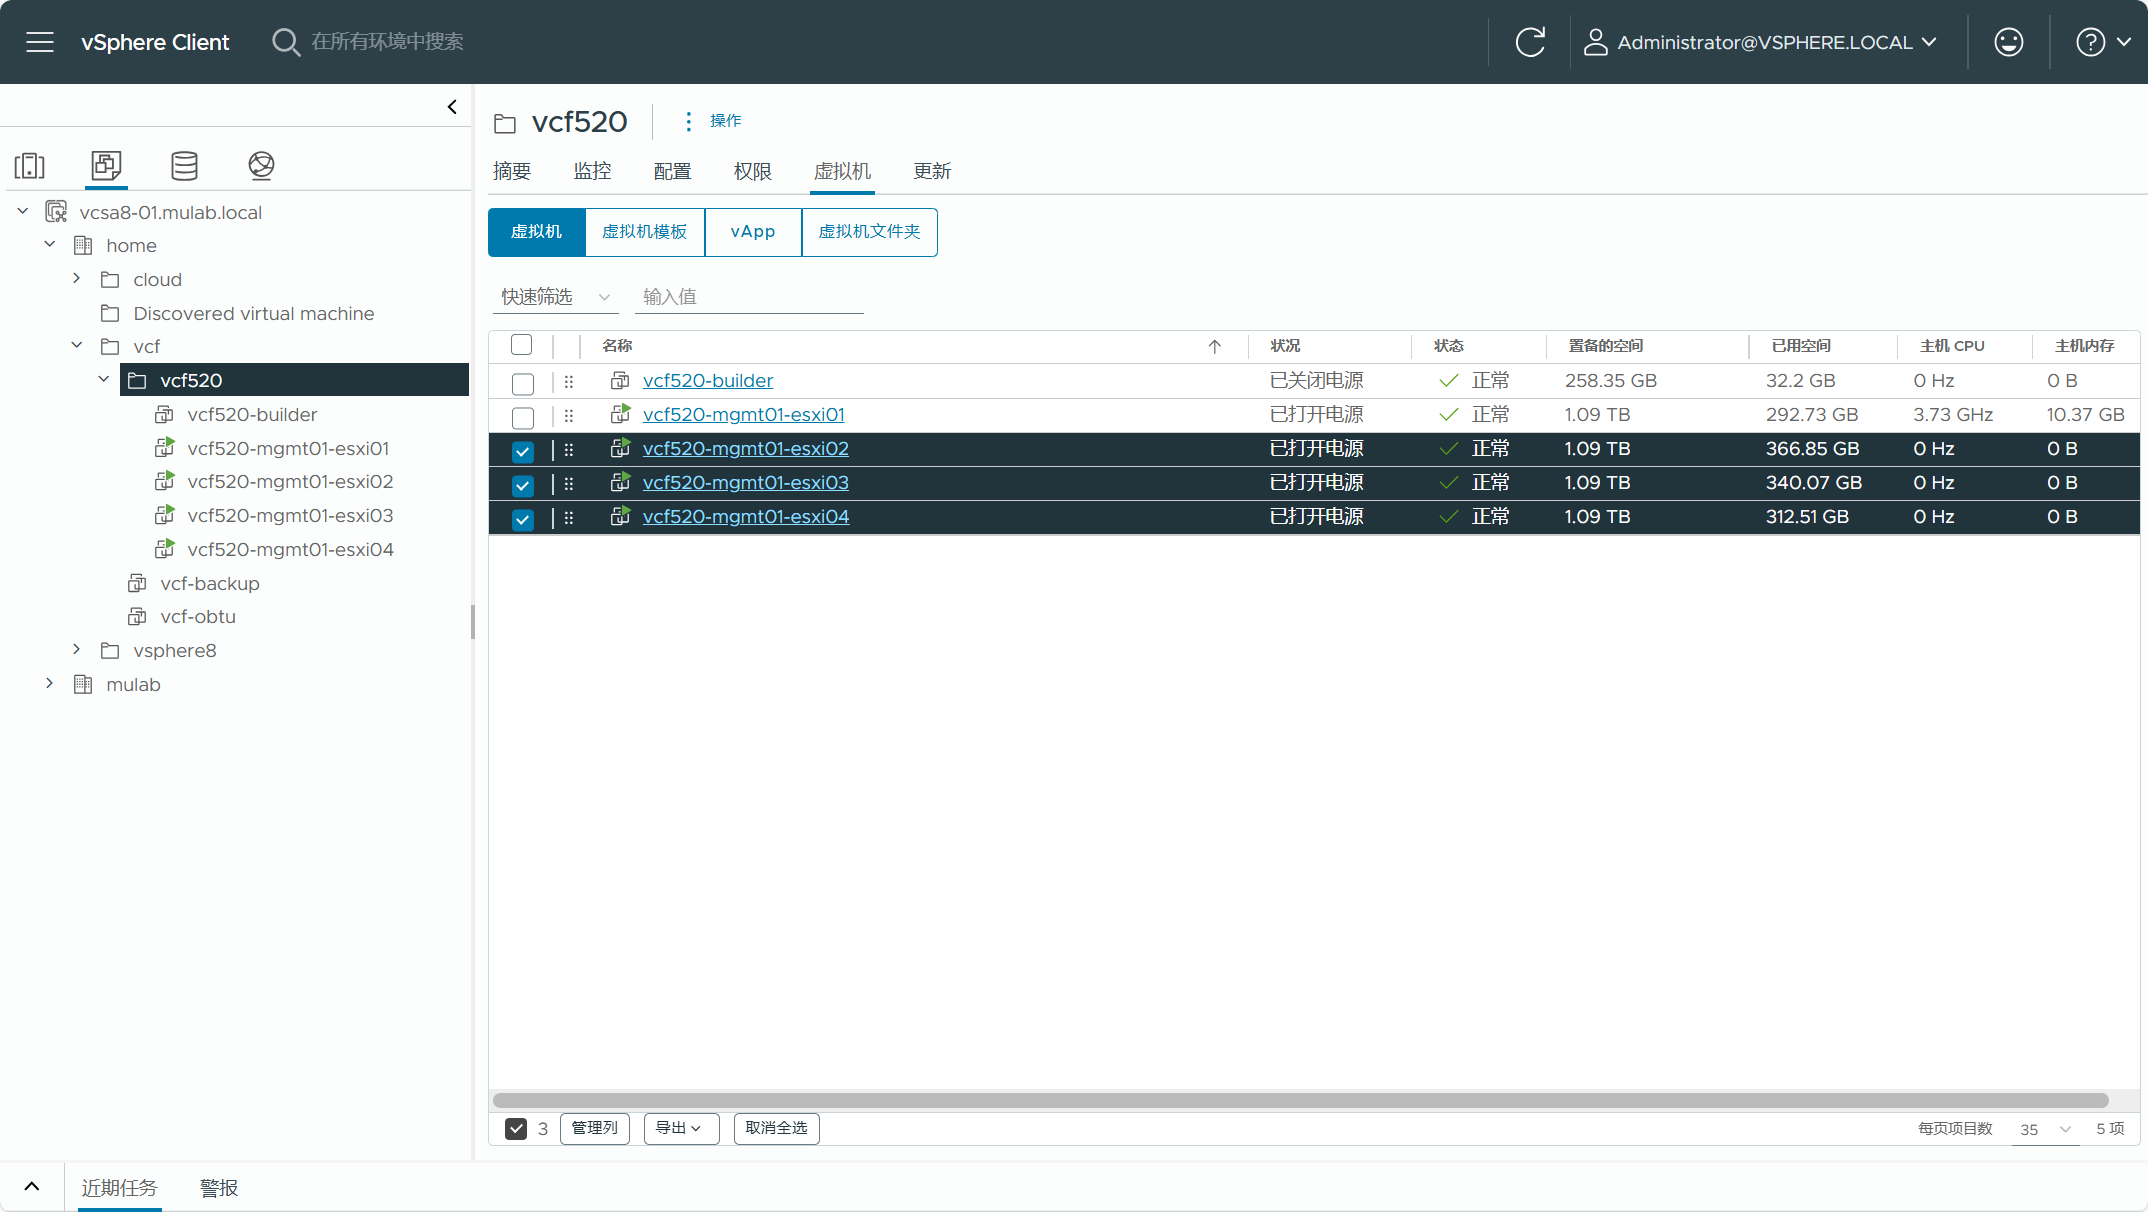This screenshot has height=1212, width=2148.
Task: Collapse the vcsa8-01.mulab.local tree node
Action: point(23,211)
